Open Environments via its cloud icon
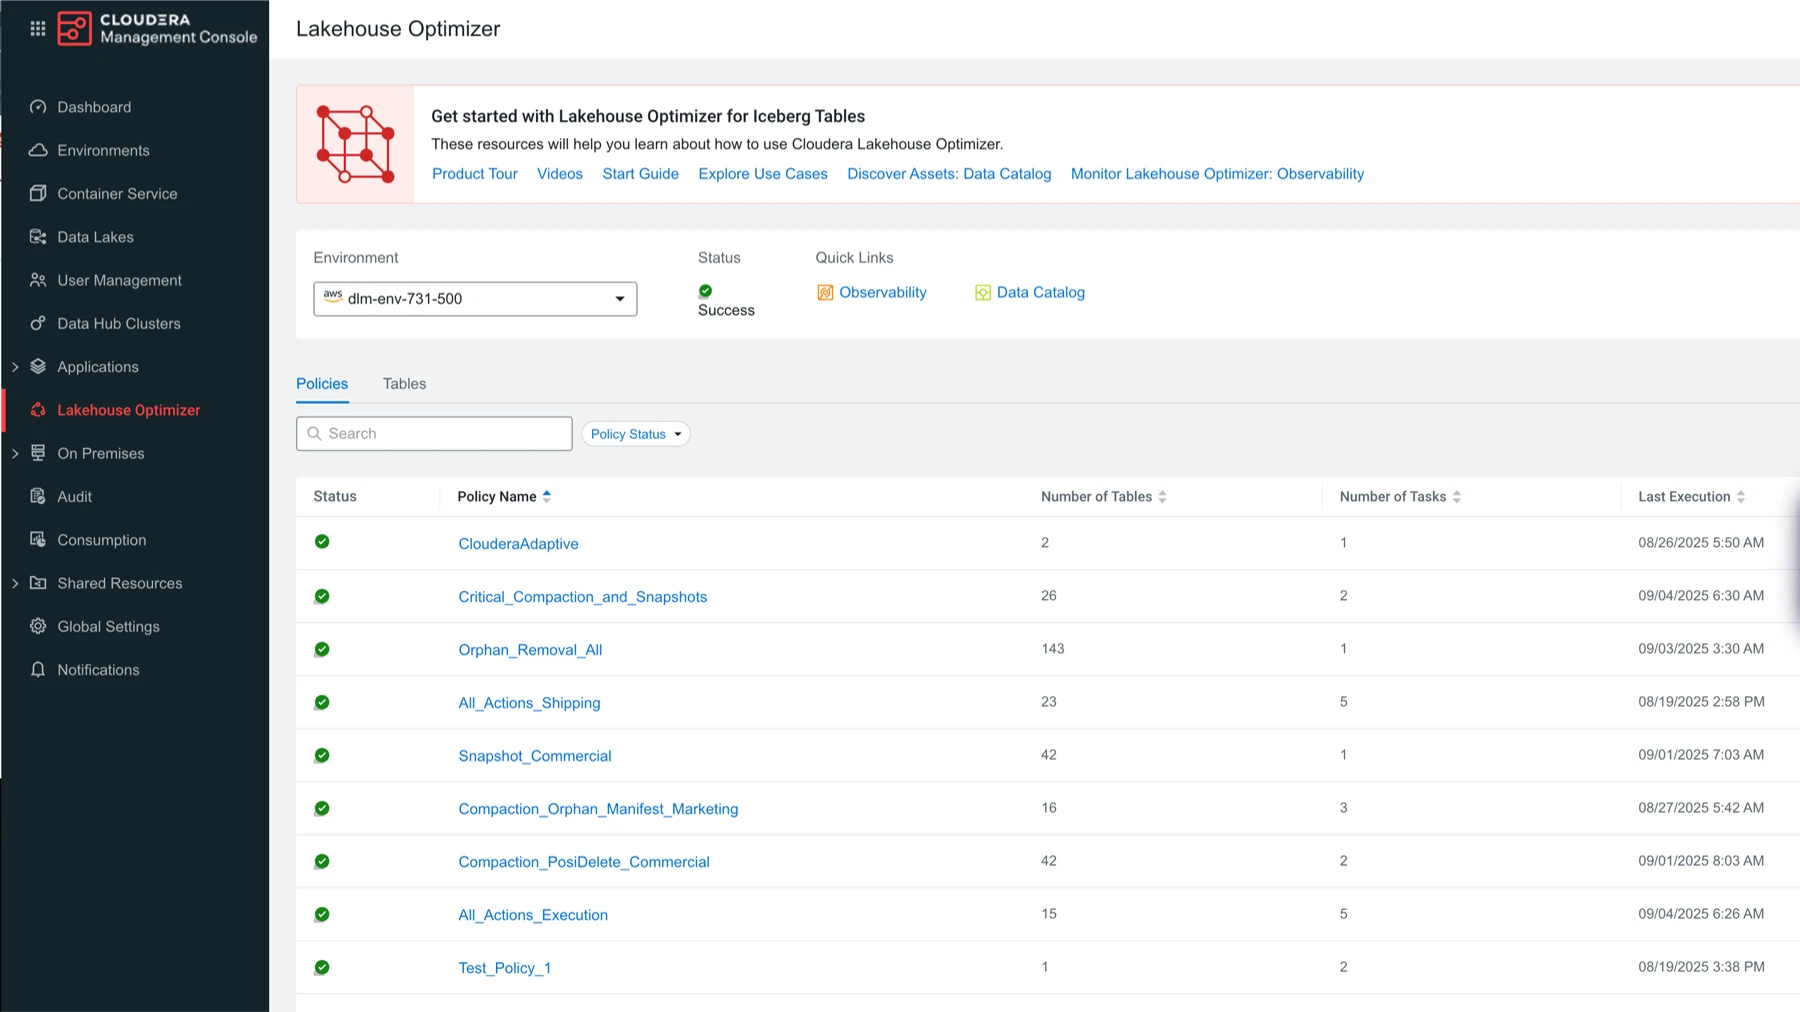Screen dimensions: 1800x1012 pyautogui.click(x=38, y=150)
